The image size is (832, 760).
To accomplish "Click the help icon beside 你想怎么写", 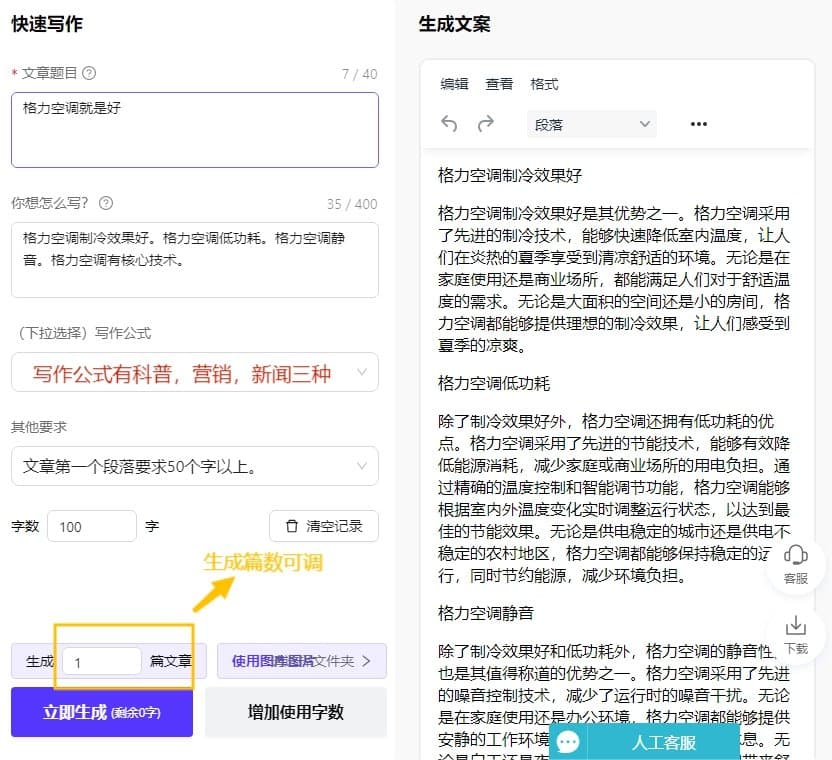I will pyautogui.click(x=106, y=203).
